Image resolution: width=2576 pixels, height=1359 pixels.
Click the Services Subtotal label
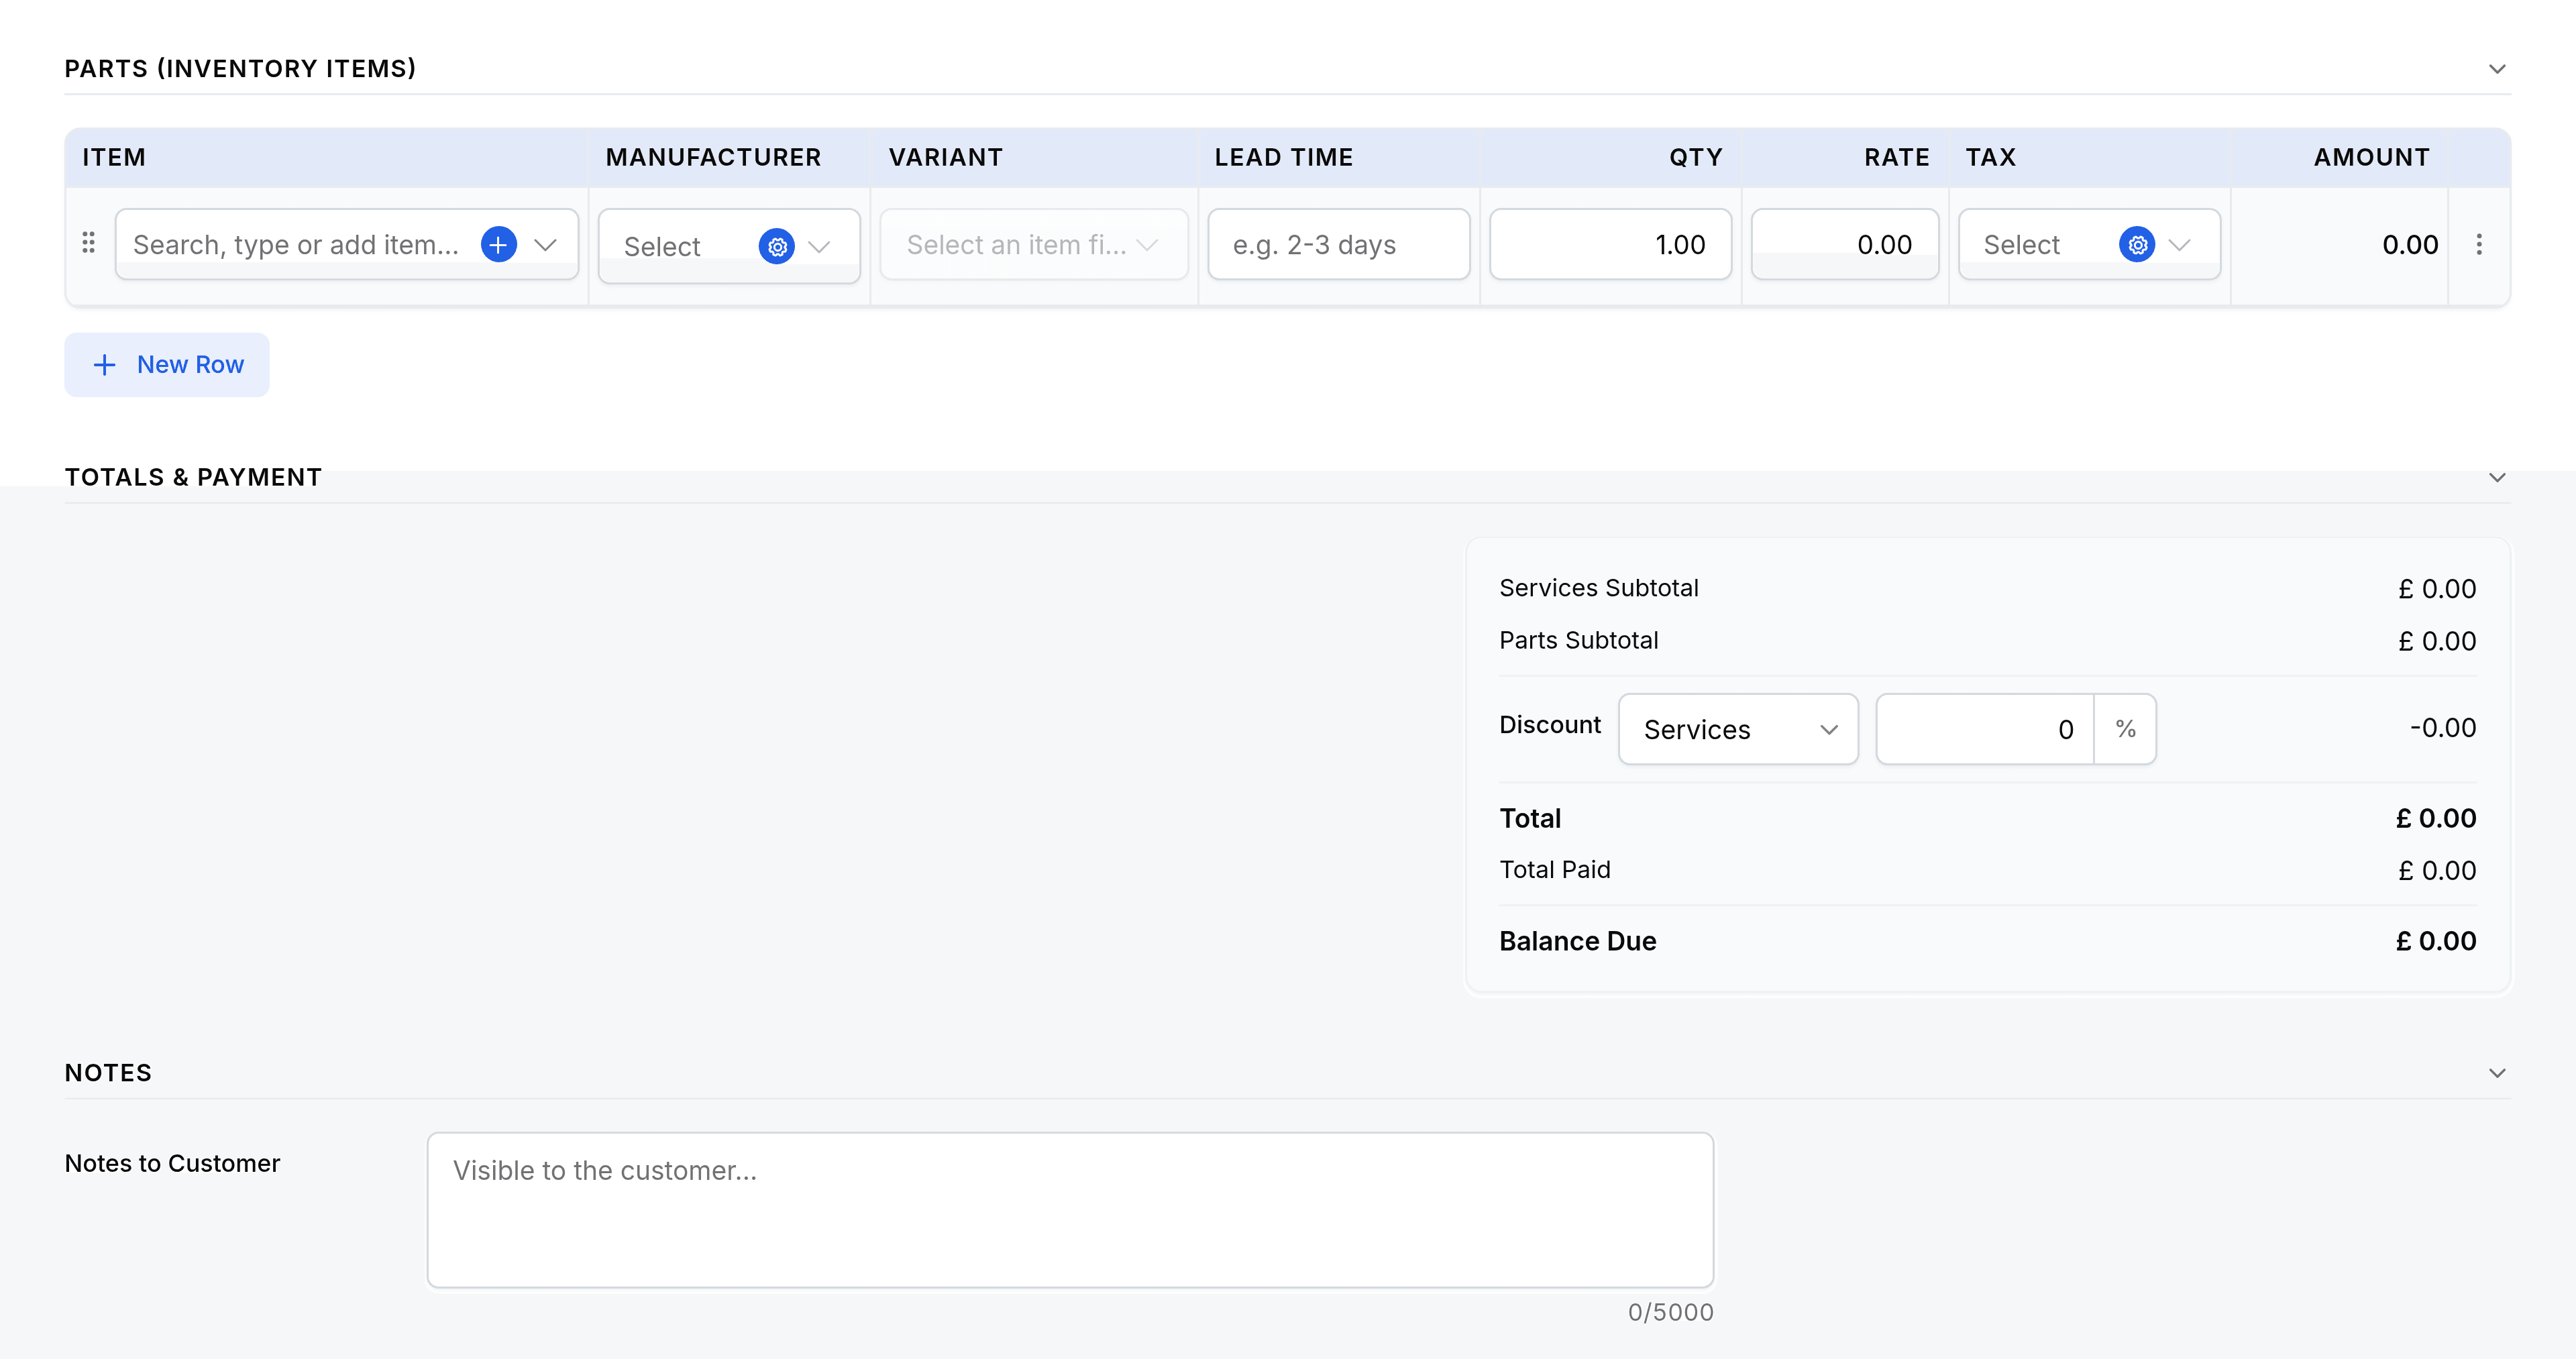[x=1598, y=588]
